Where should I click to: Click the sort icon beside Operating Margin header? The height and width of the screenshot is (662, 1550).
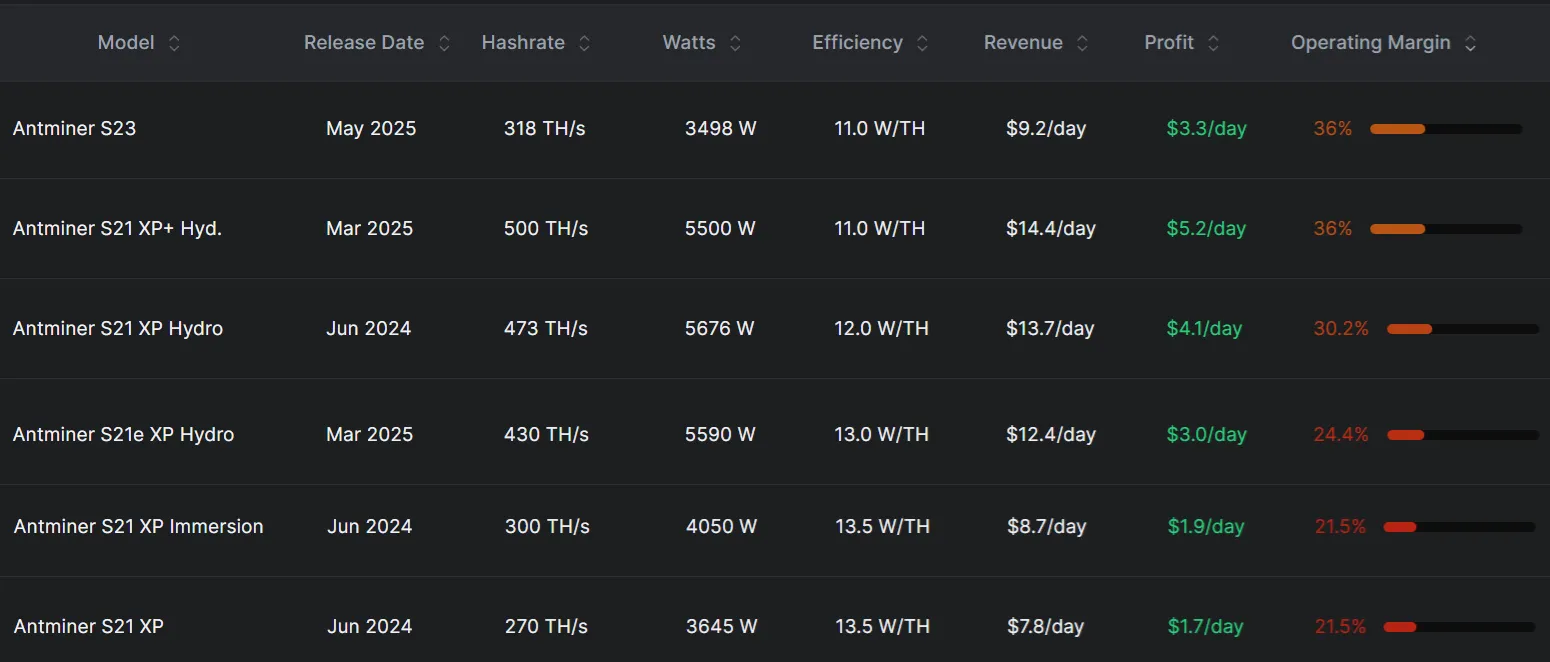[1470, 42]
